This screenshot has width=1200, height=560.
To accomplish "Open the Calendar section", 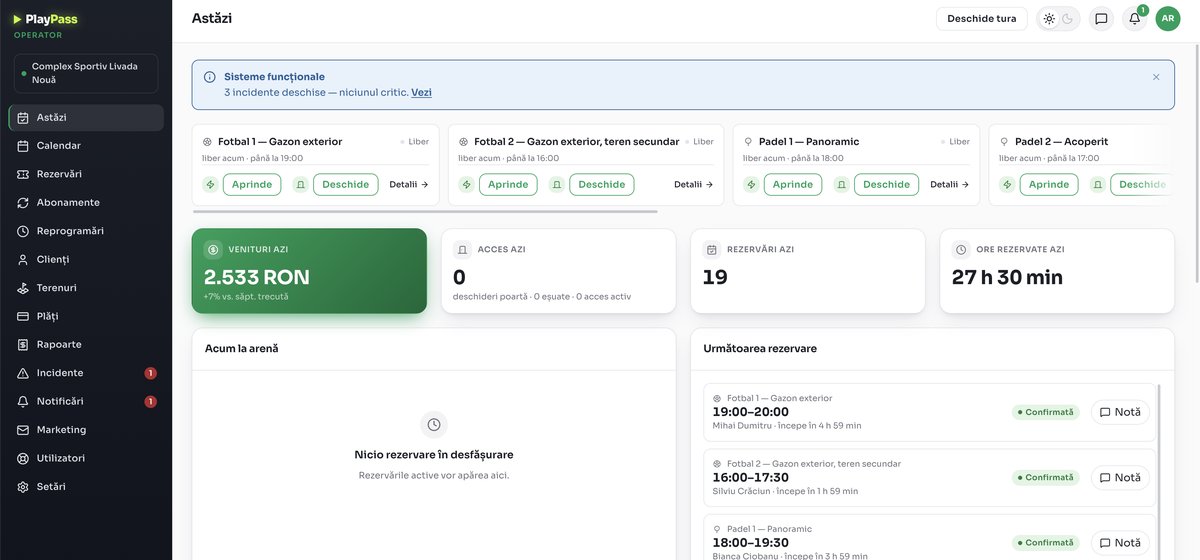I will click(86, 146).
